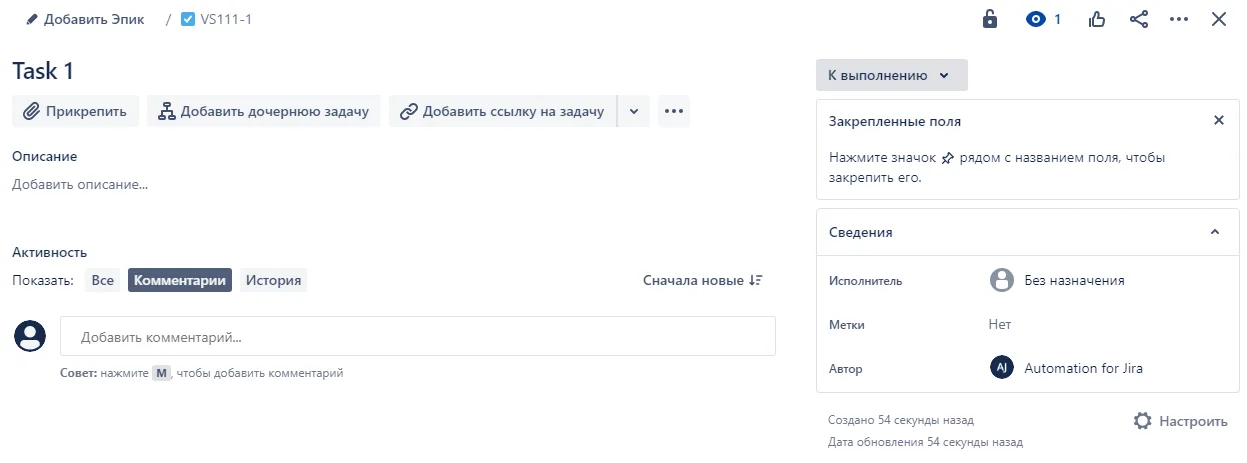The height and width of the screenshot is (463, 1247).
Task: Open the three-dots menu next to link dropdown
Action: click(x=674, y=111)
